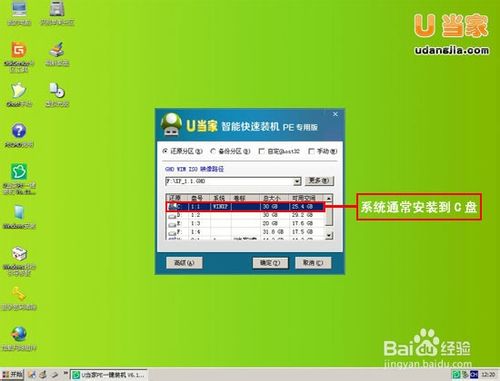500x381 pixels.
Task: Open the scanner-like tool icon beside DiskGenius
Action: [57, 54]
